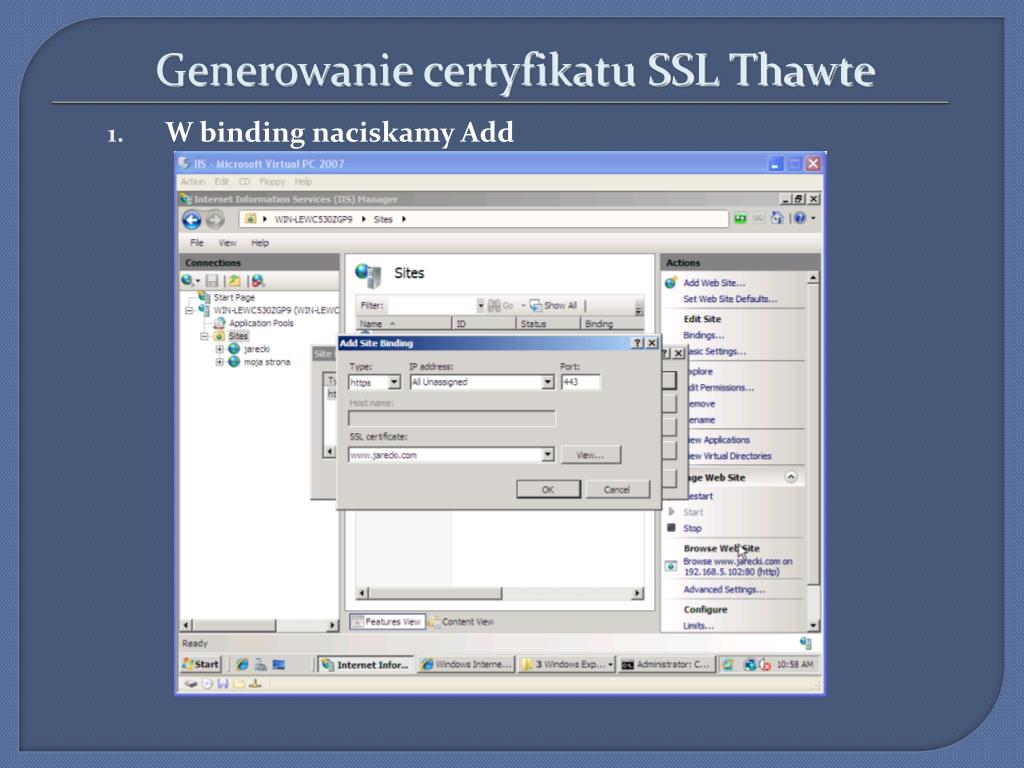The width and height of the screenshot is (1024, 768).
Task: Click the show desktop quick launch icon
Action: (279, 664)
